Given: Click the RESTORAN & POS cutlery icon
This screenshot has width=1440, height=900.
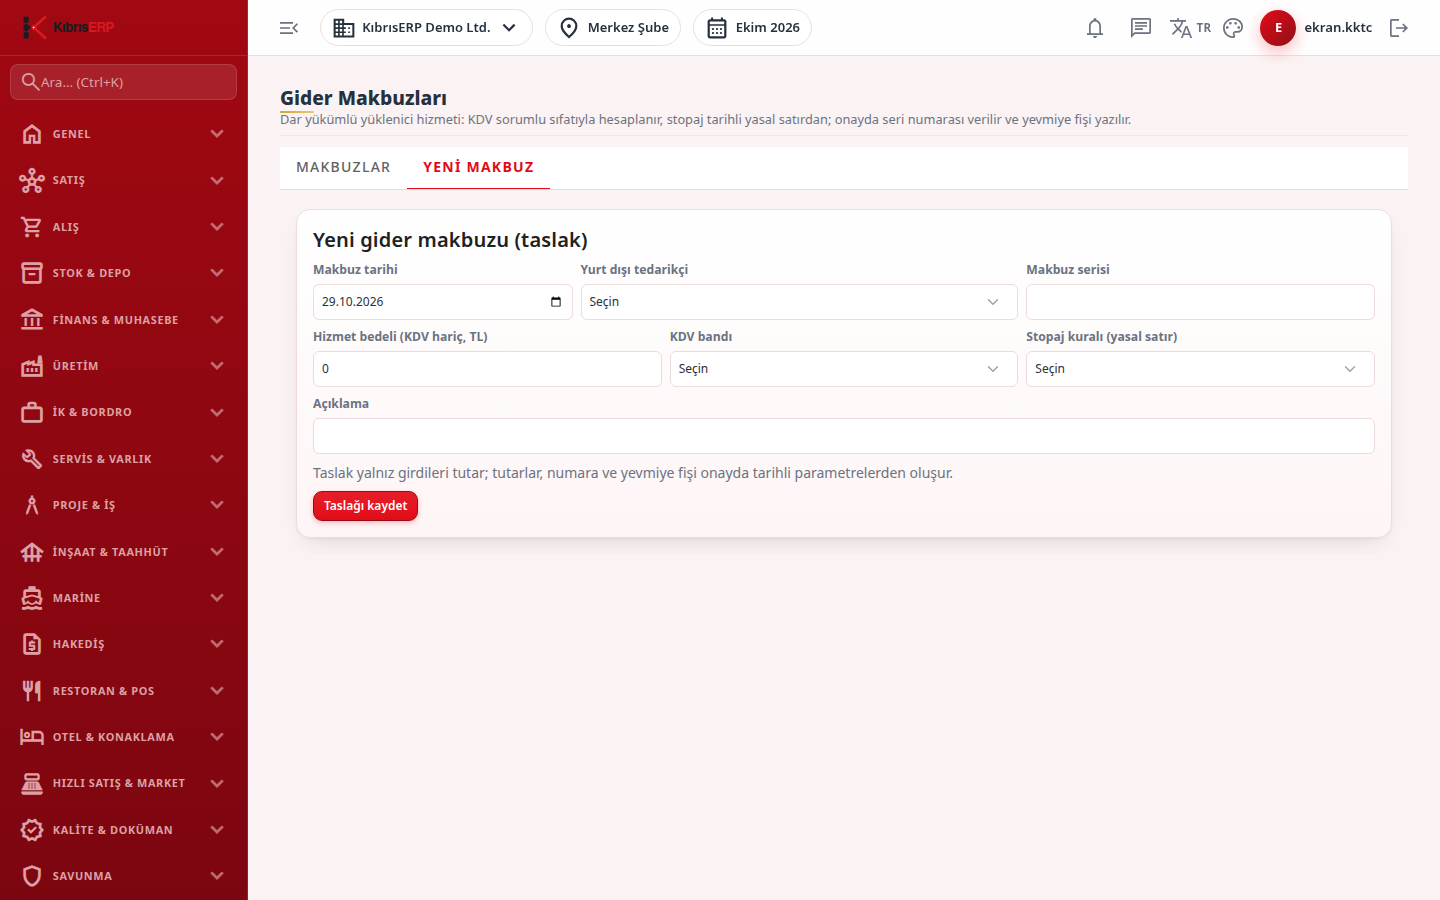Looking at the screenshot, I should pos(32,691).
